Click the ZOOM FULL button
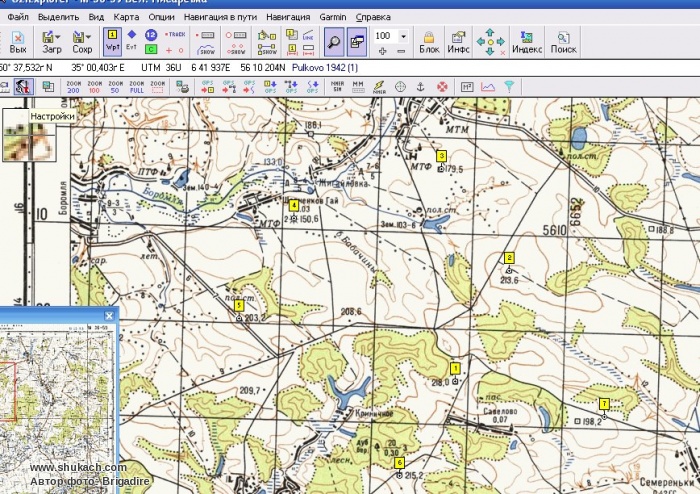The width and height of the screenshot is (700, 494). point(137,87)
